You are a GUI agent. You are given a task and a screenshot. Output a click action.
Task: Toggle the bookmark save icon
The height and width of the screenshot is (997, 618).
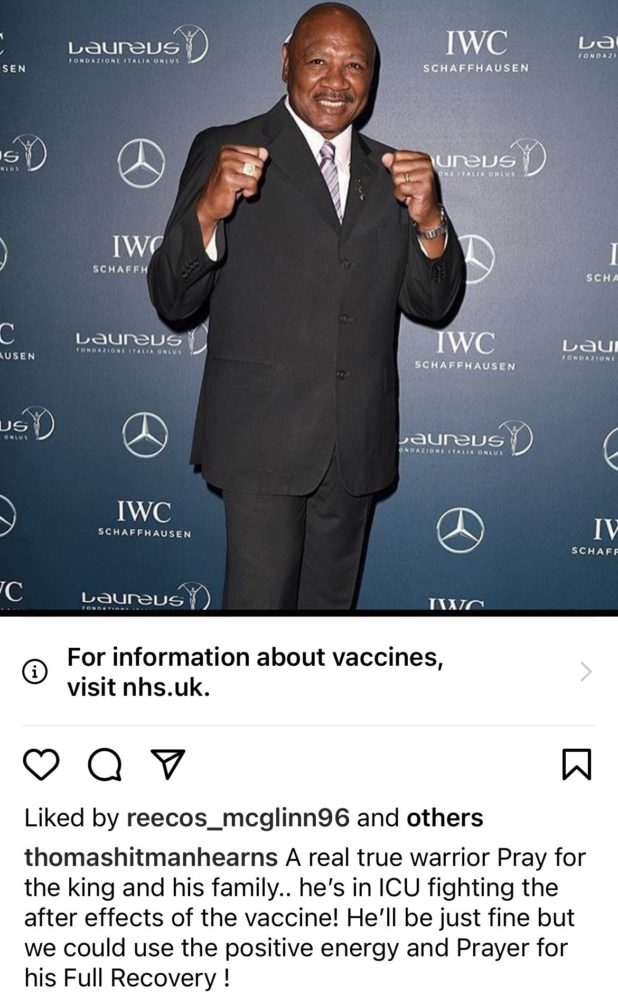coord(577,764)
